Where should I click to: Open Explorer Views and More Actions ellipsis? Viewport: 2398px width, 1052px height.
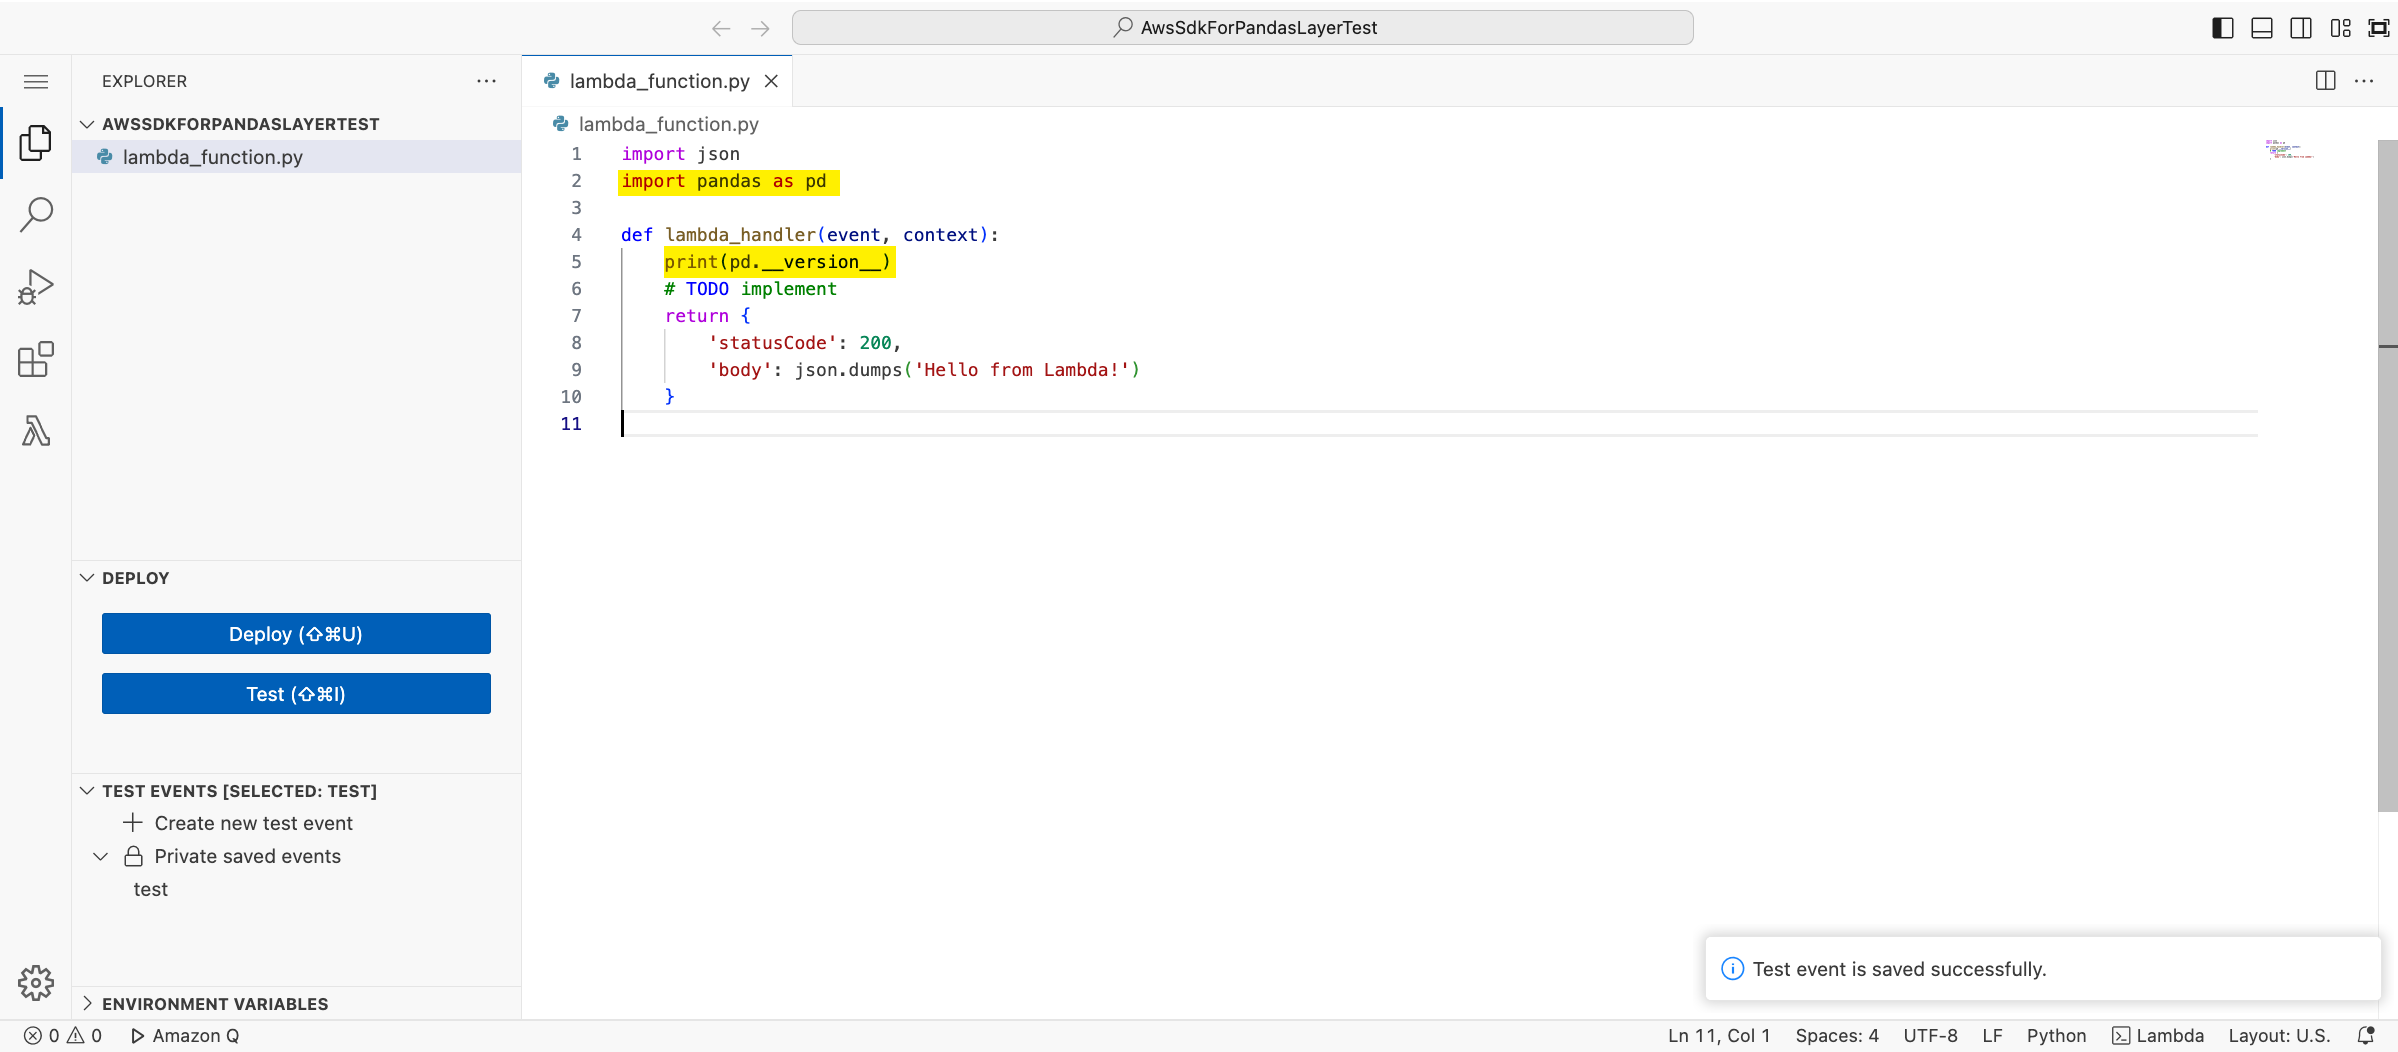pos(487,81)
